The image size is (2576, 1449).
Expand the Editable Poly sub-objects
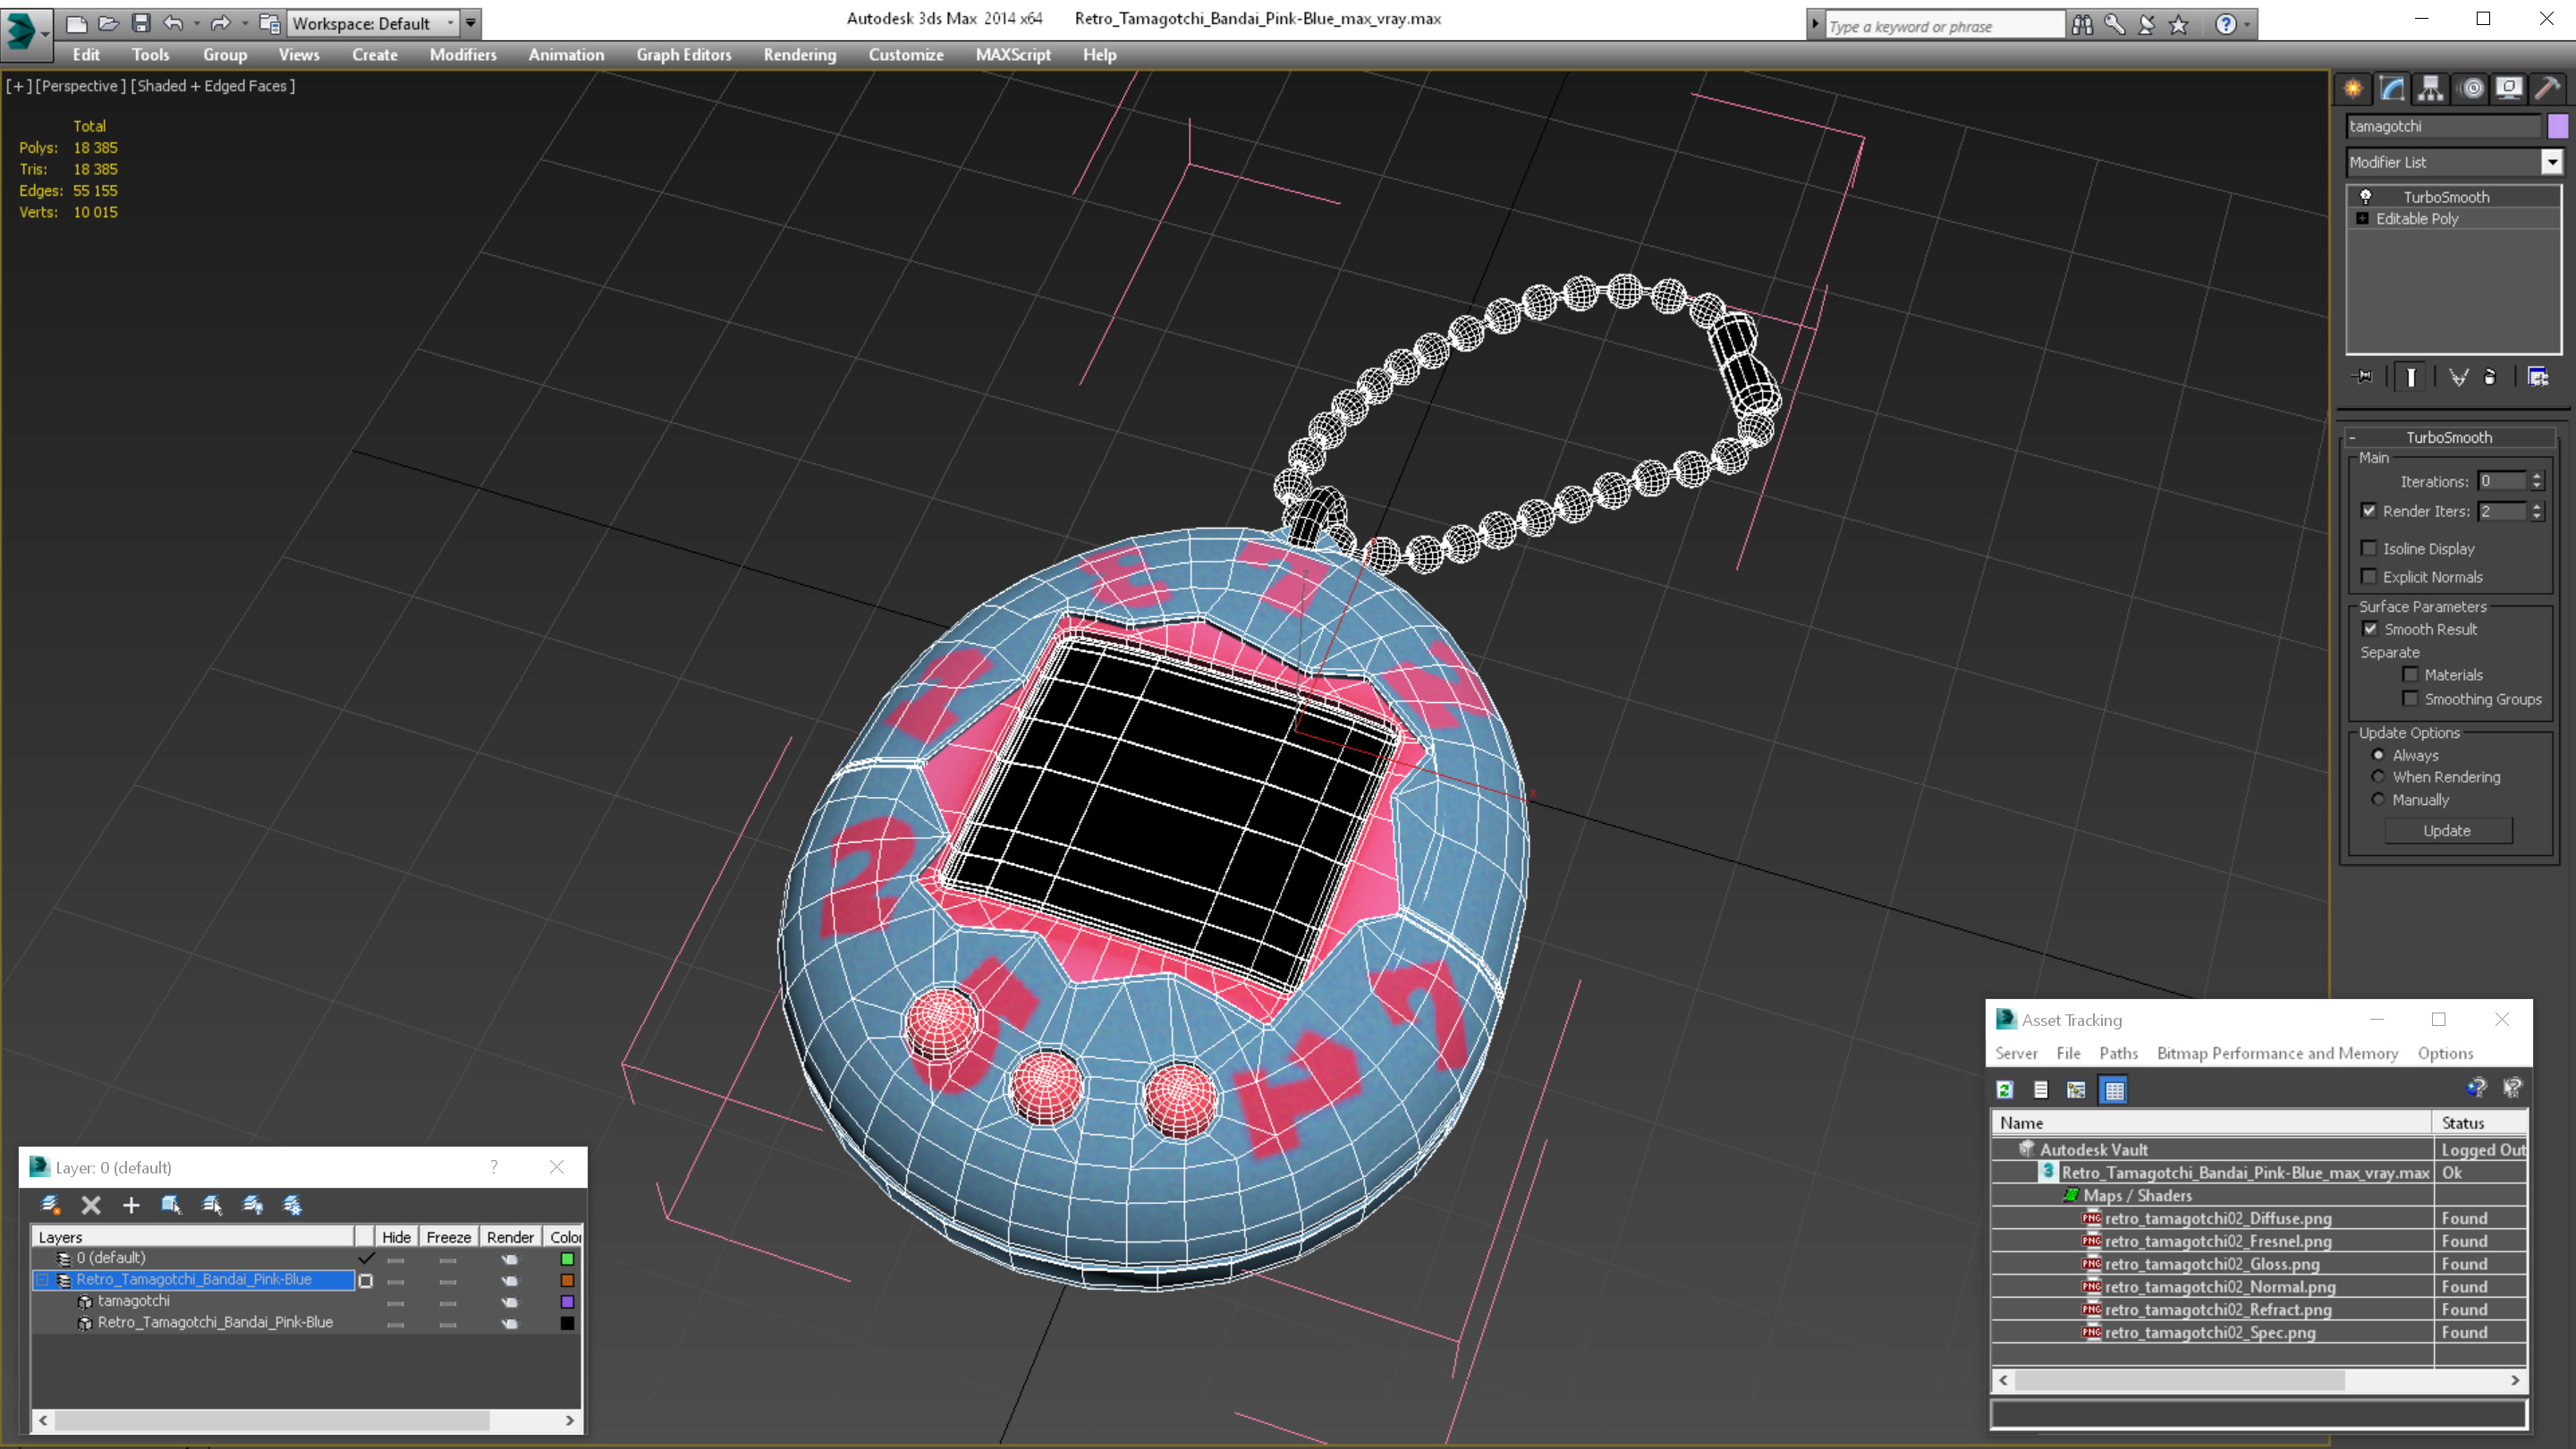(2362, 218)
